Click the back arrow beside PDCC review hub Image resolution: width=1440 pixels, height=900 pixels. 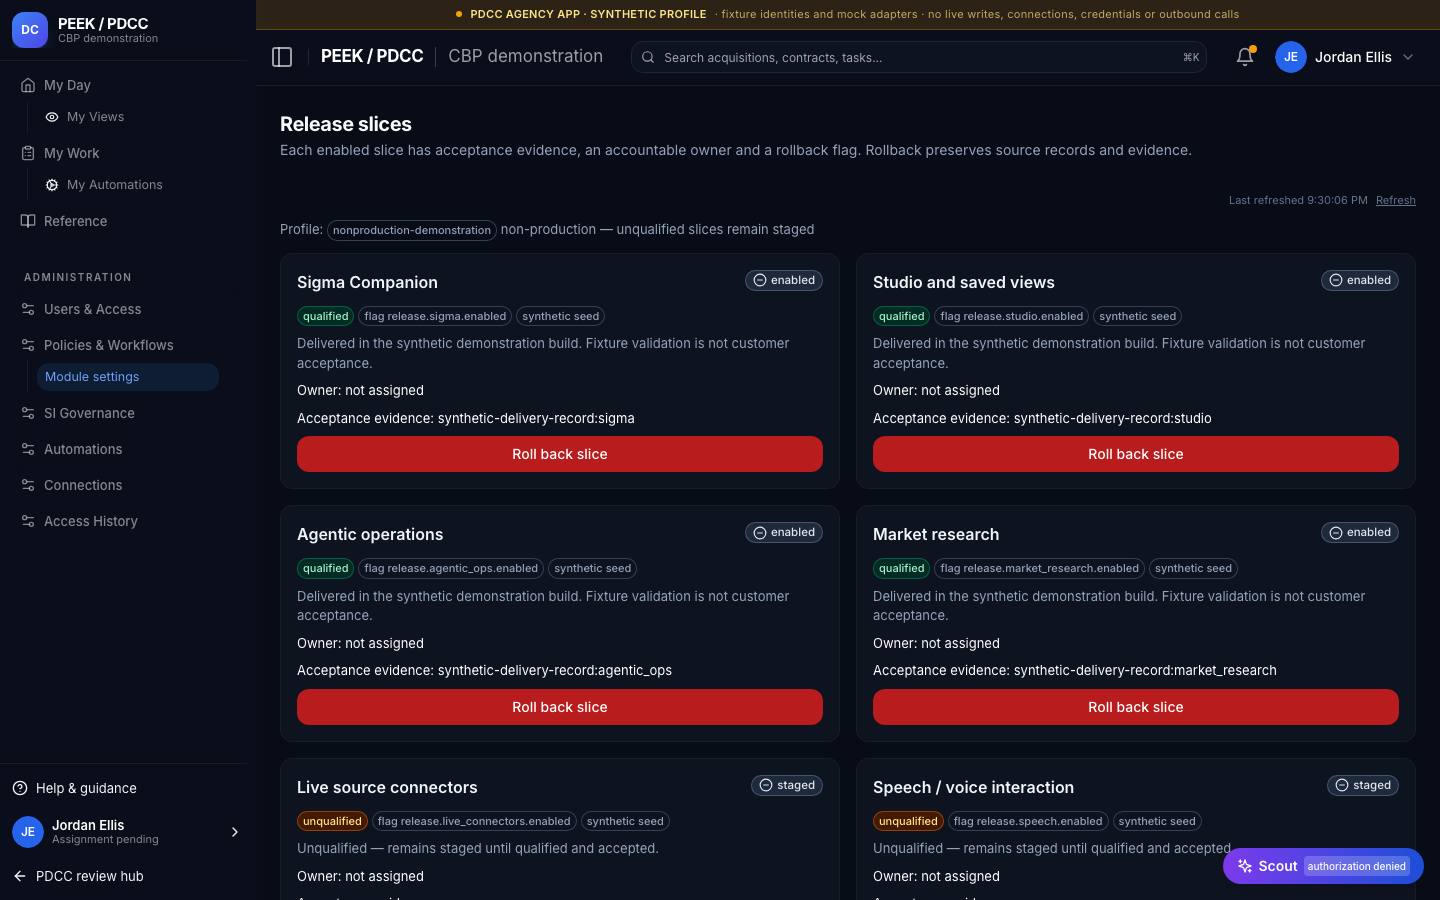click(20, 876)
